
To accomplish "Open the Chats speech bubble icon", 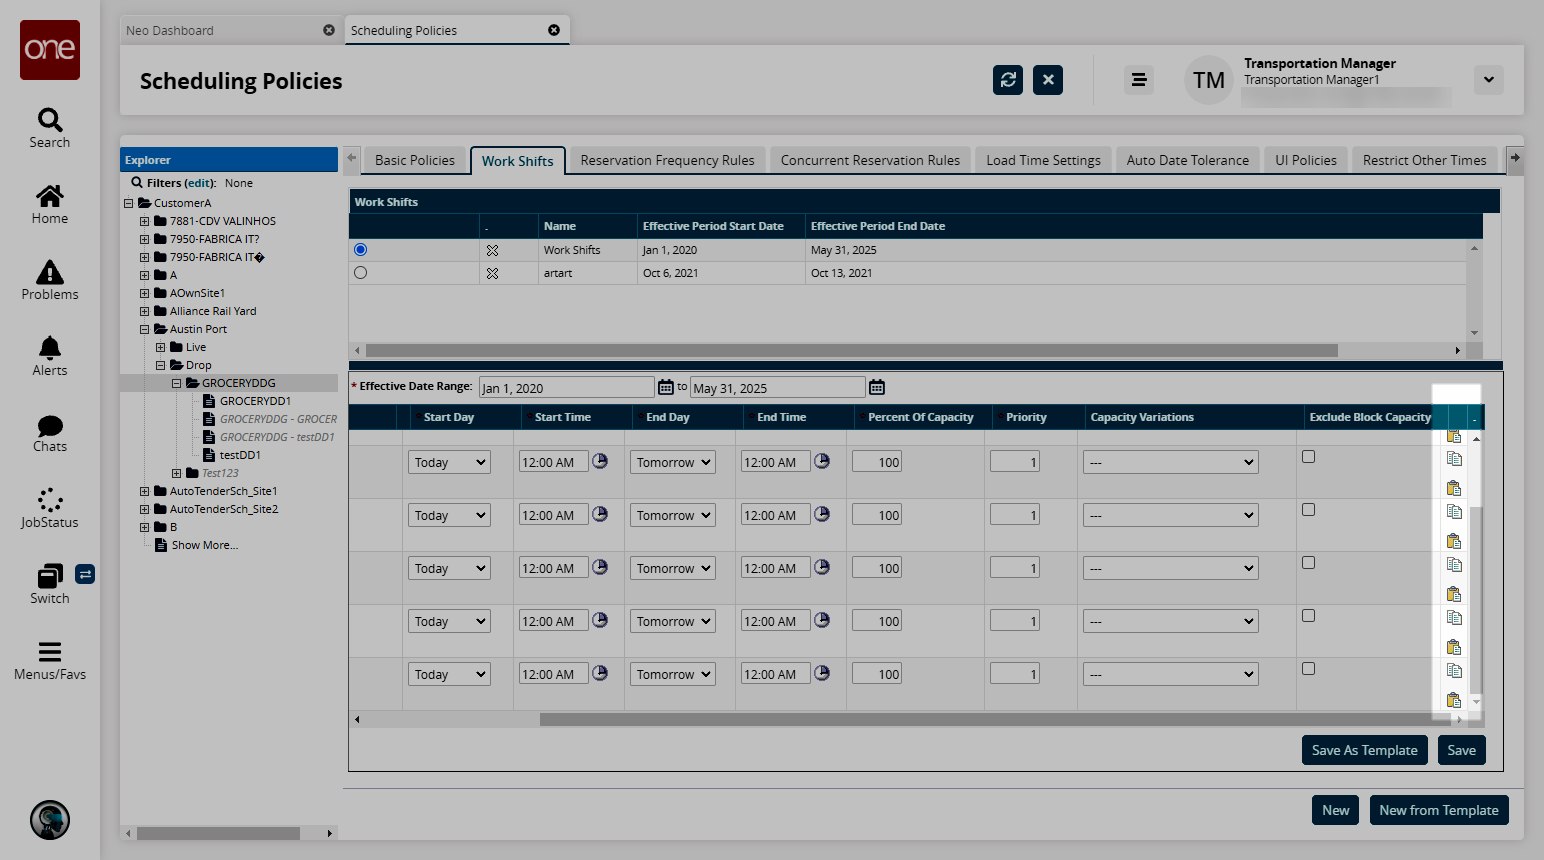I will coord(50,425).
